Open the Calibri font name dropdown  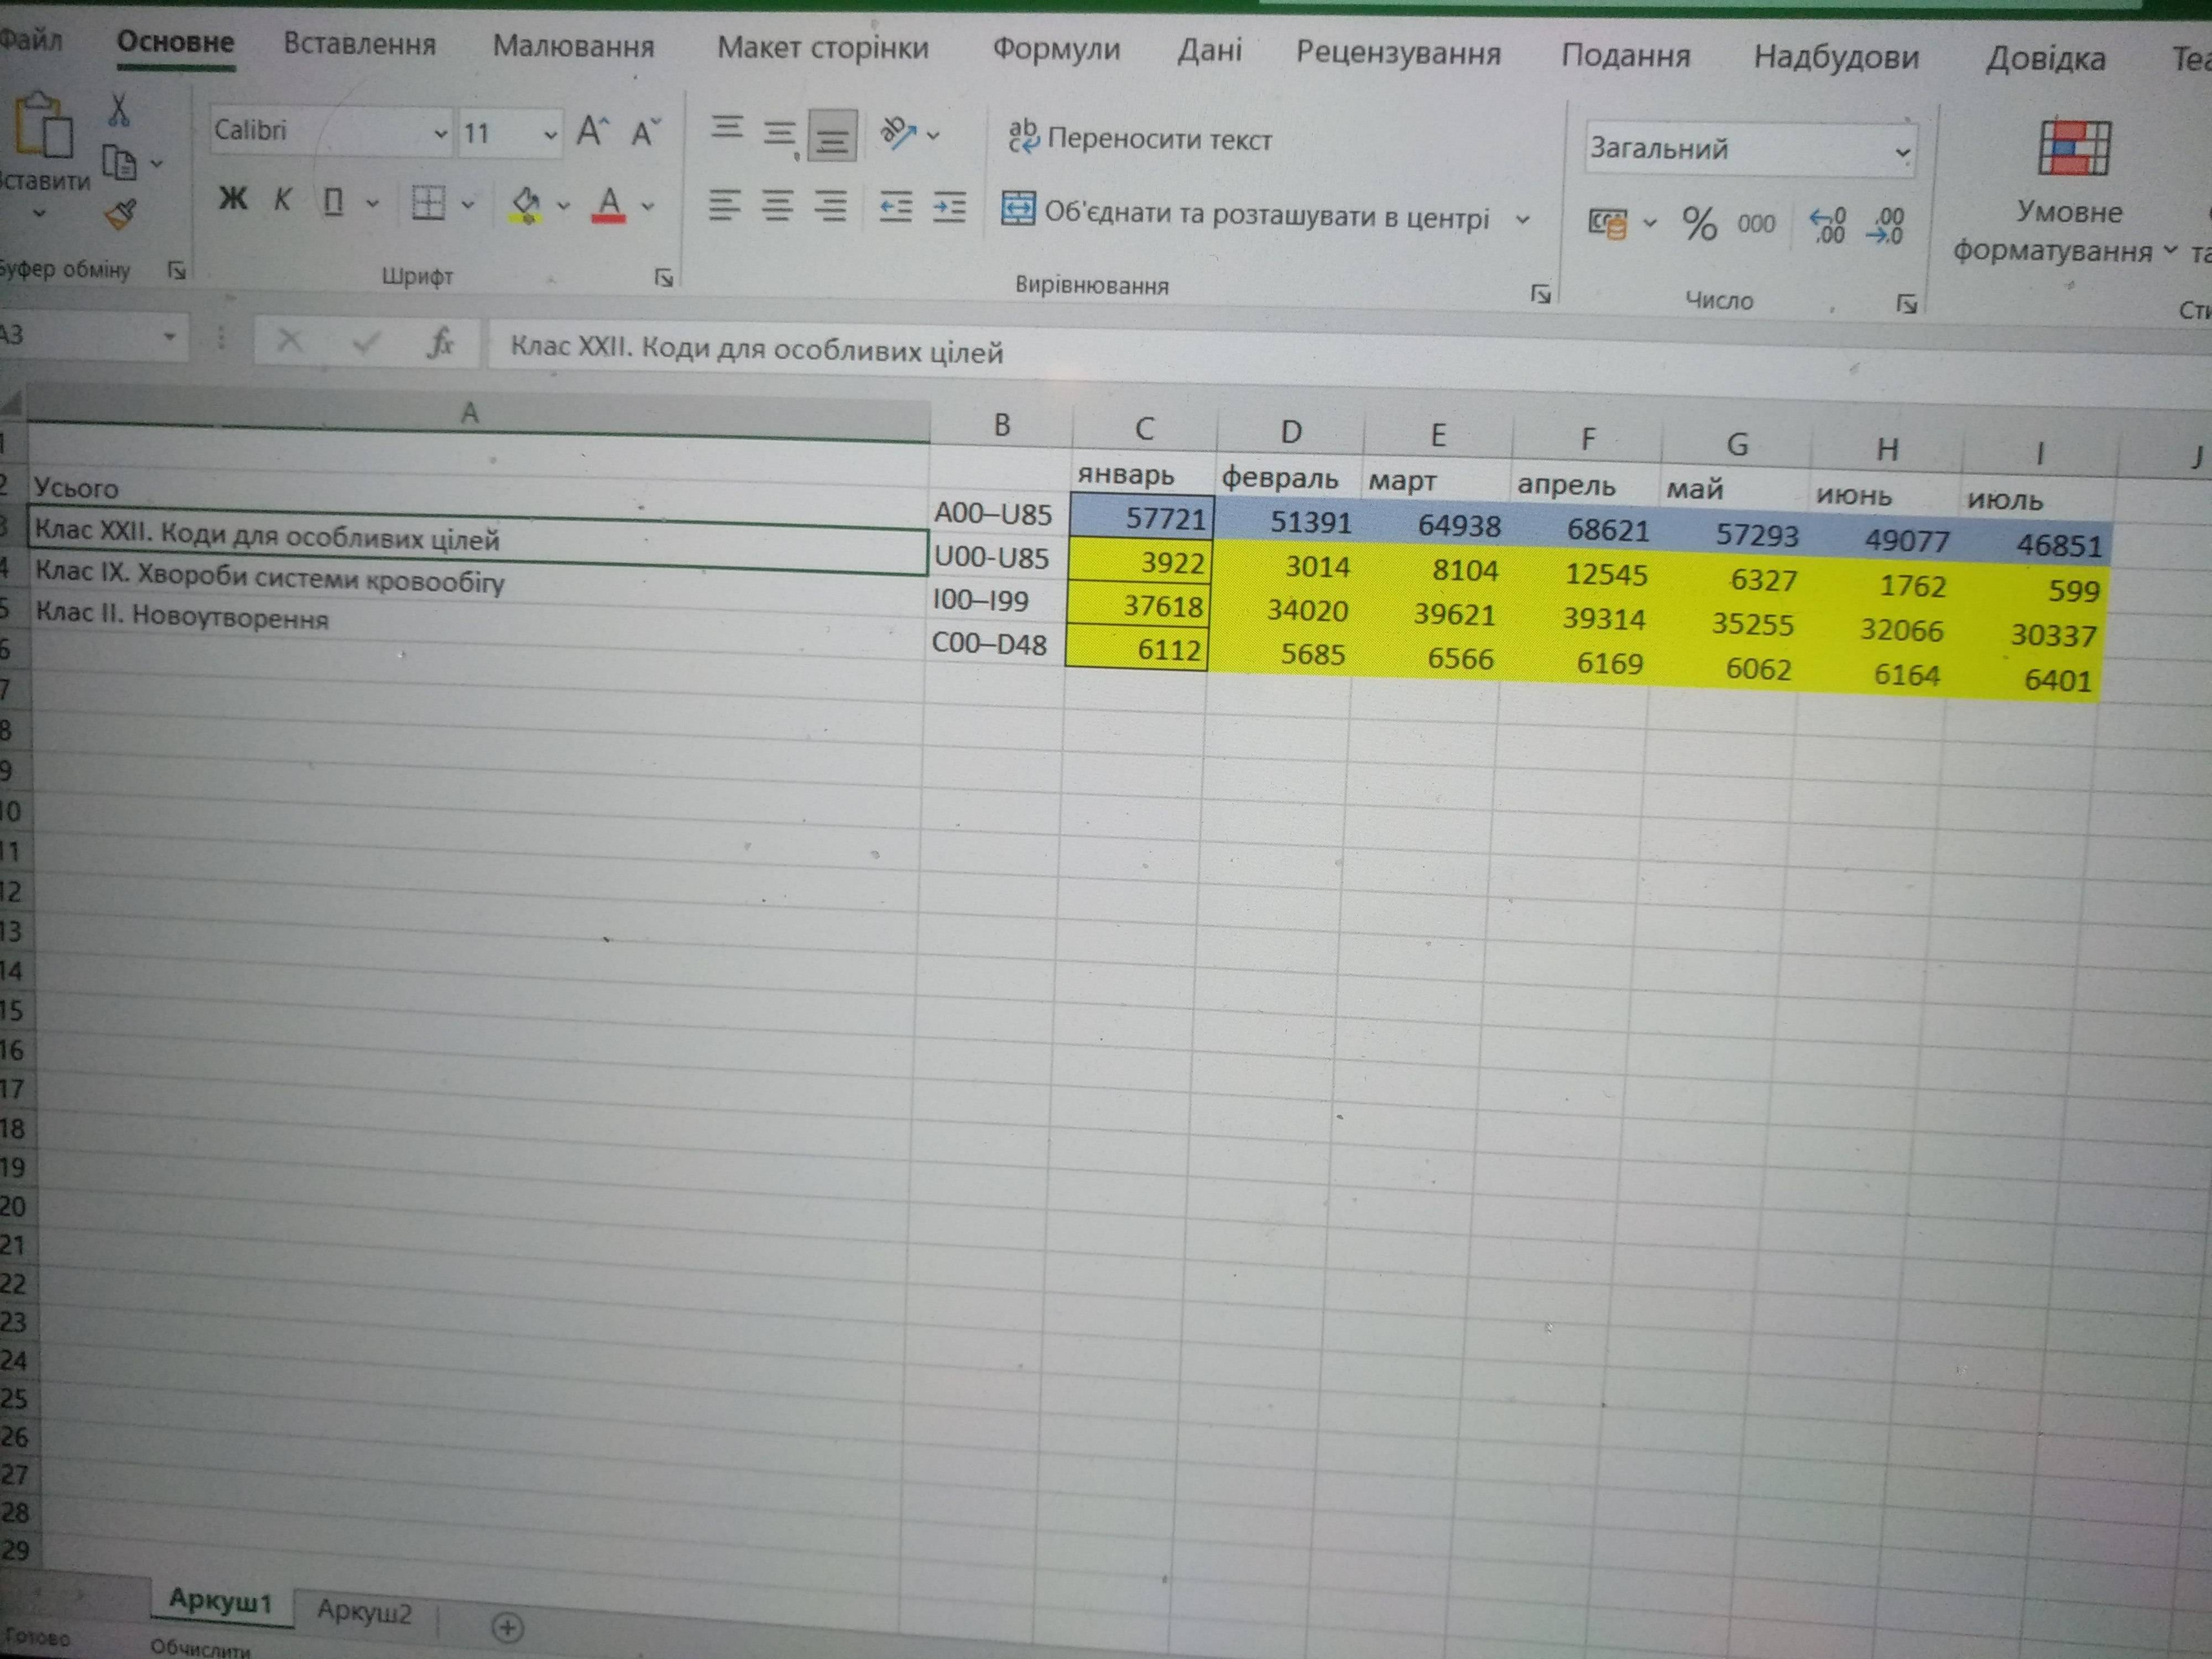tap(440, 134)
